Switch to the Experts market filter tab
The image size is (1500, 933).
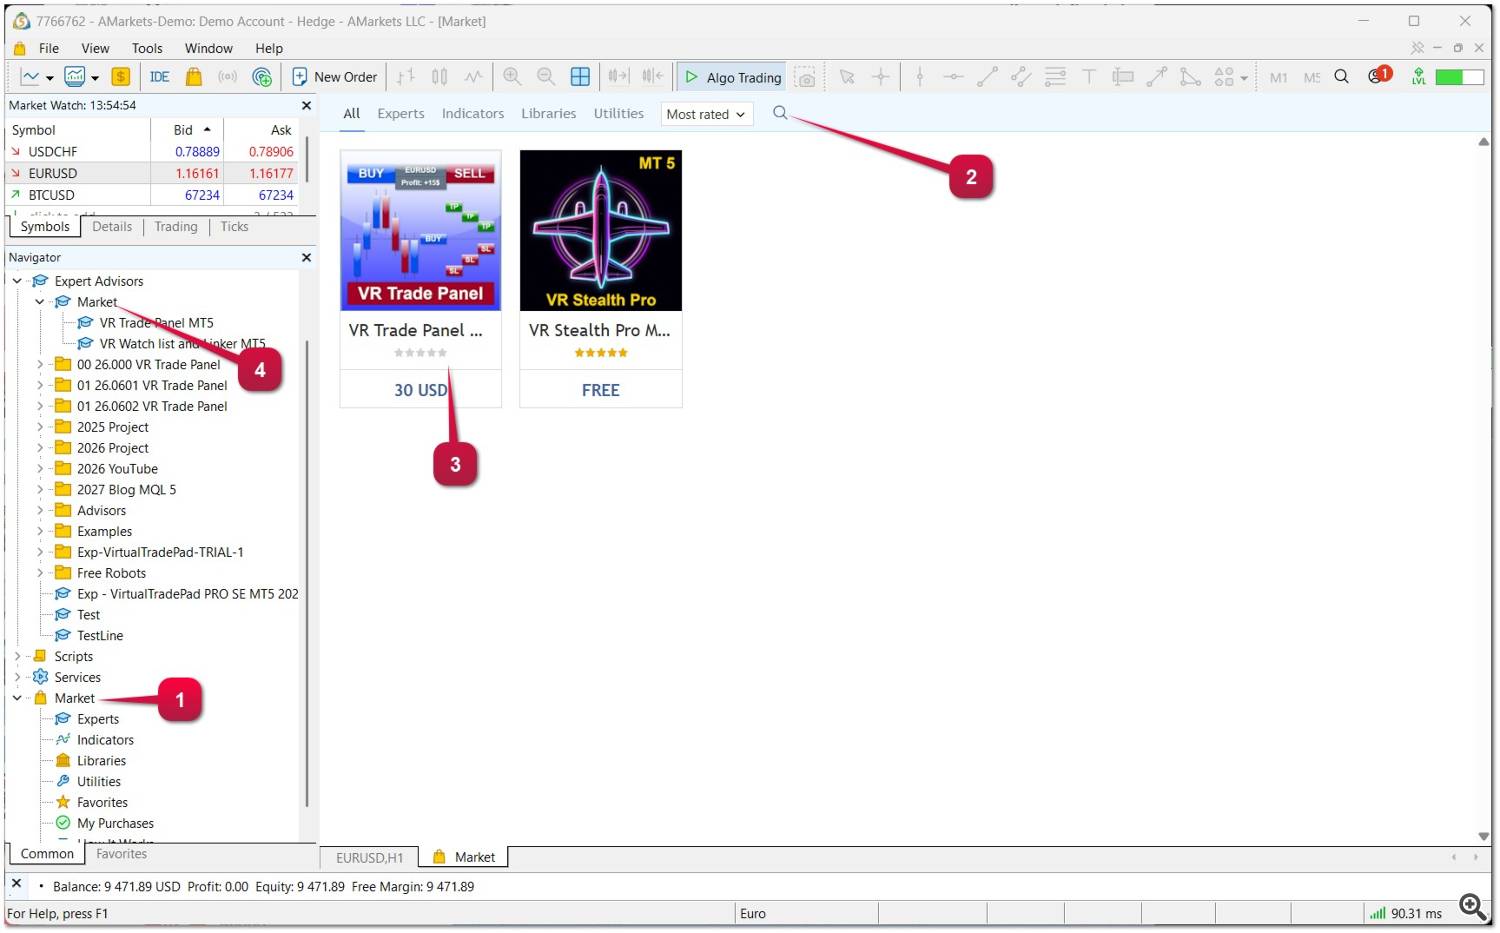[x=401, y=113]
